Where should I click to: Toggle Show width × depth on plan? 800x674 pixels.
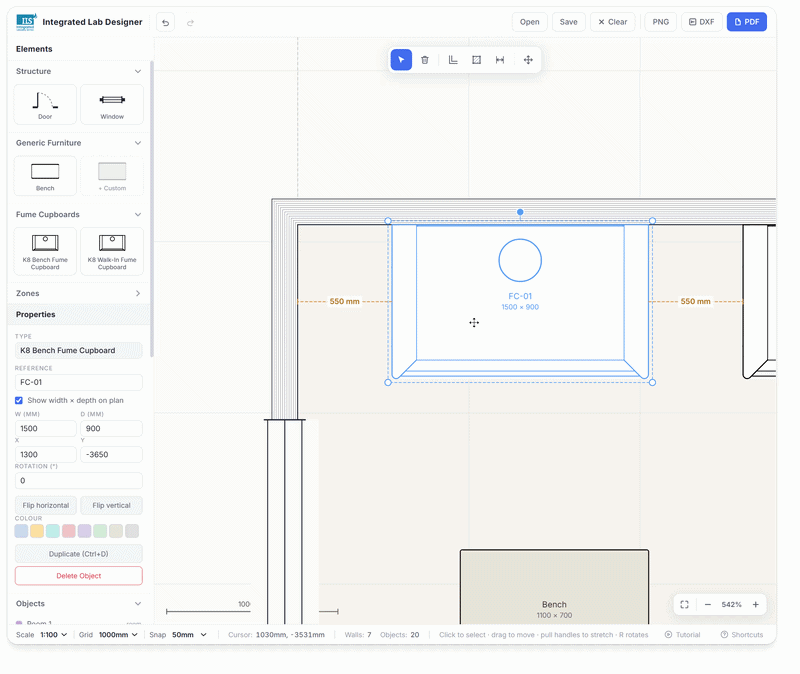point(19,401)
